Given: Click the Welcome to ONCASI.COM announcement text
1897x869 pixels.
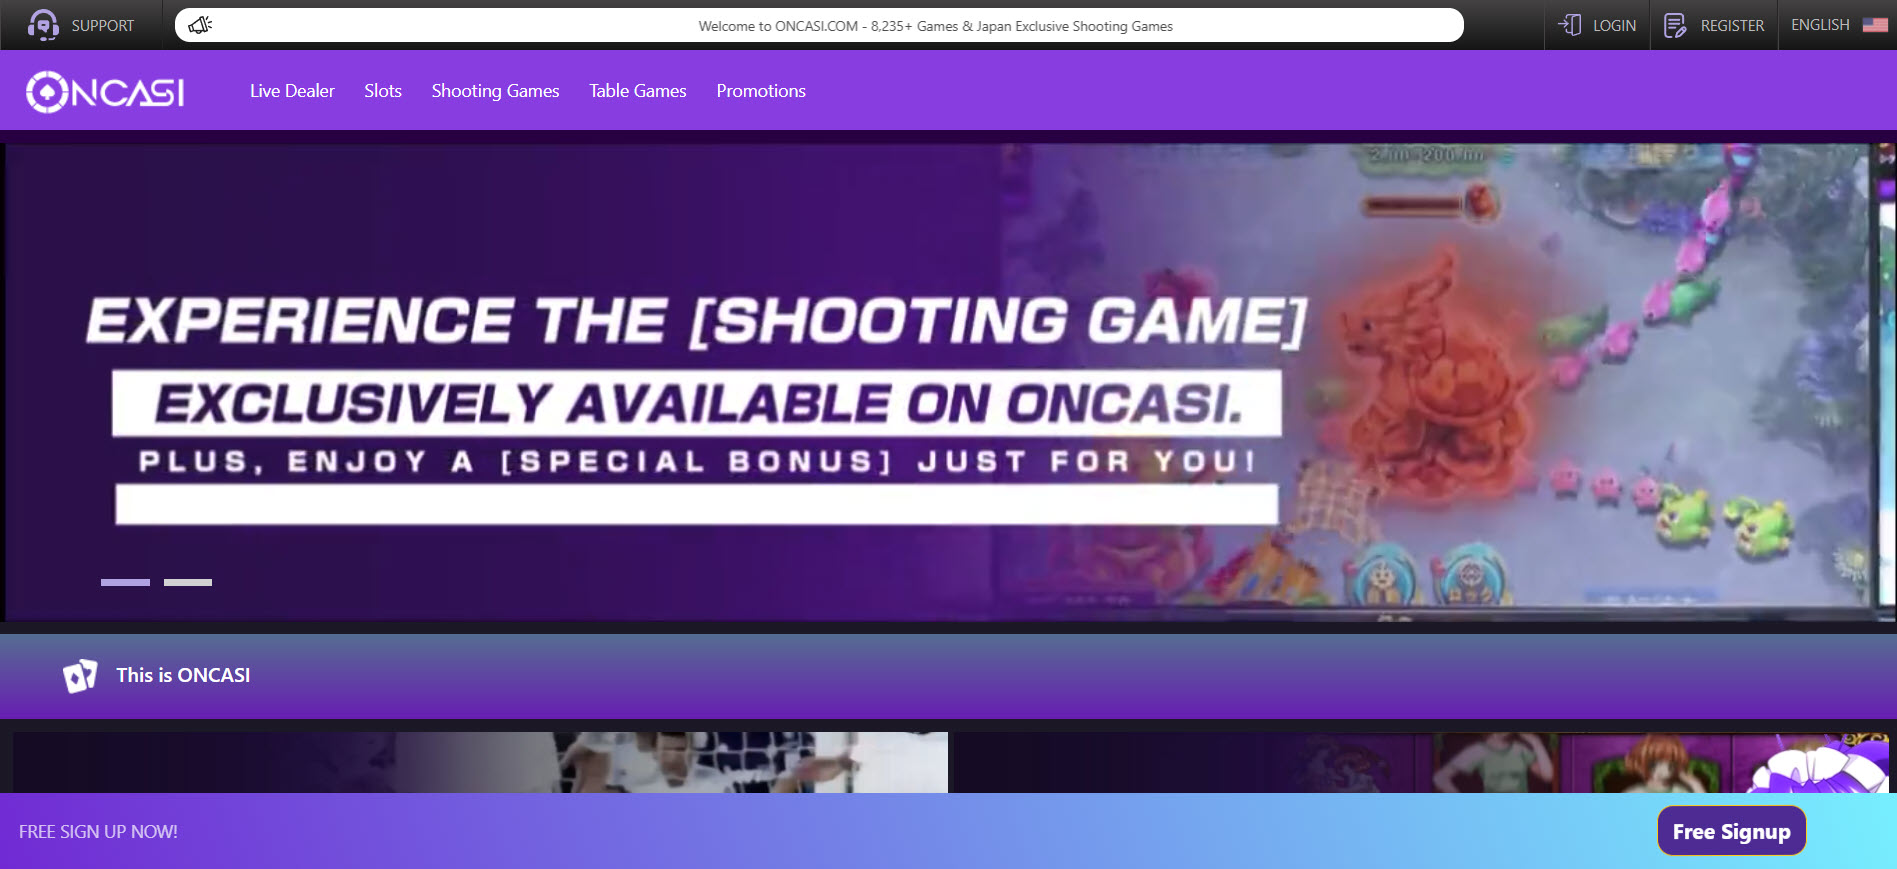Looking at the screenshot, I should [x=935, y=26].
